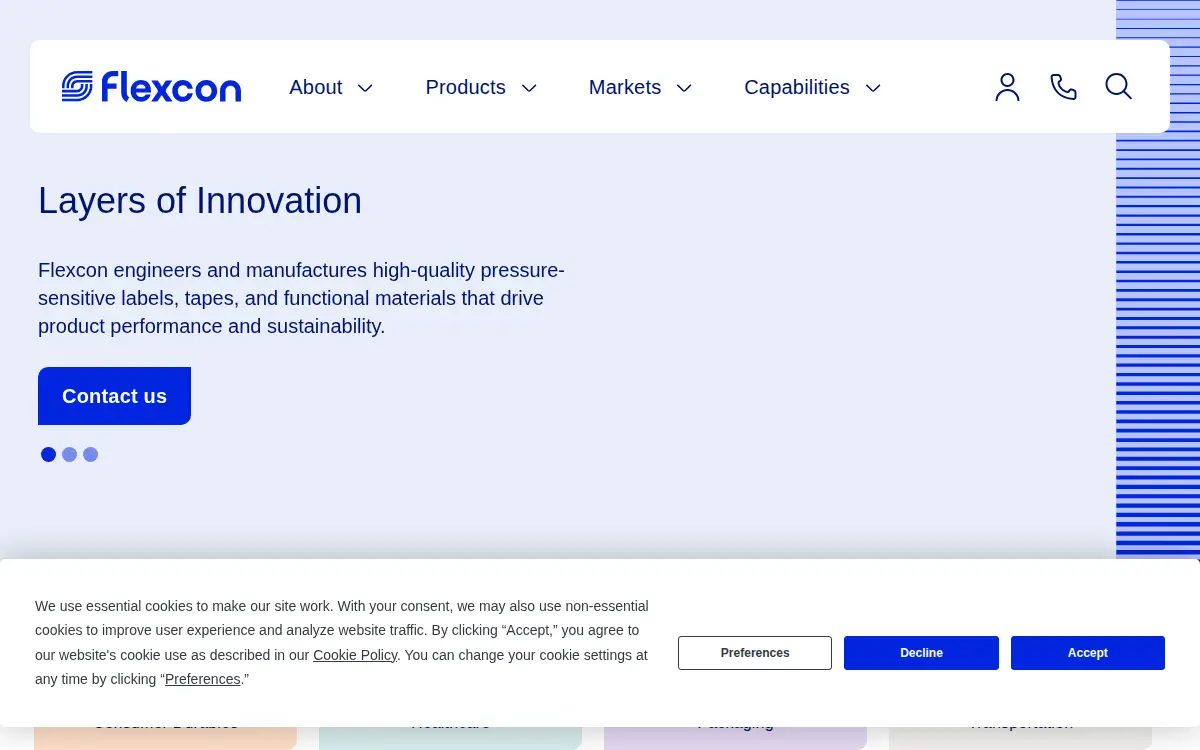Click the Flexcon logo

coord(151,87)
